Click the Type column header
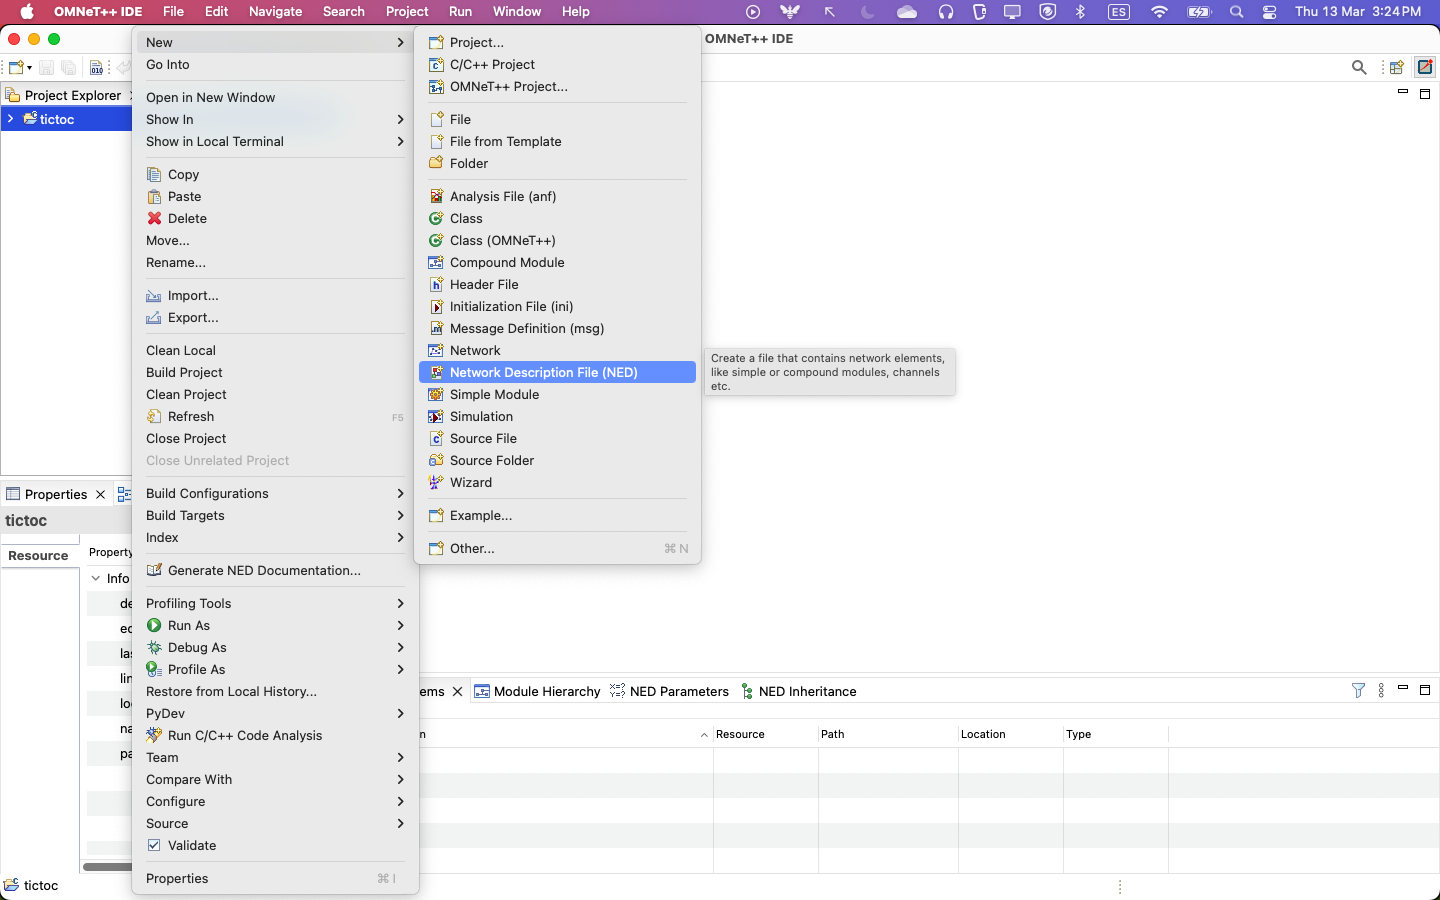 [1115, 734]
